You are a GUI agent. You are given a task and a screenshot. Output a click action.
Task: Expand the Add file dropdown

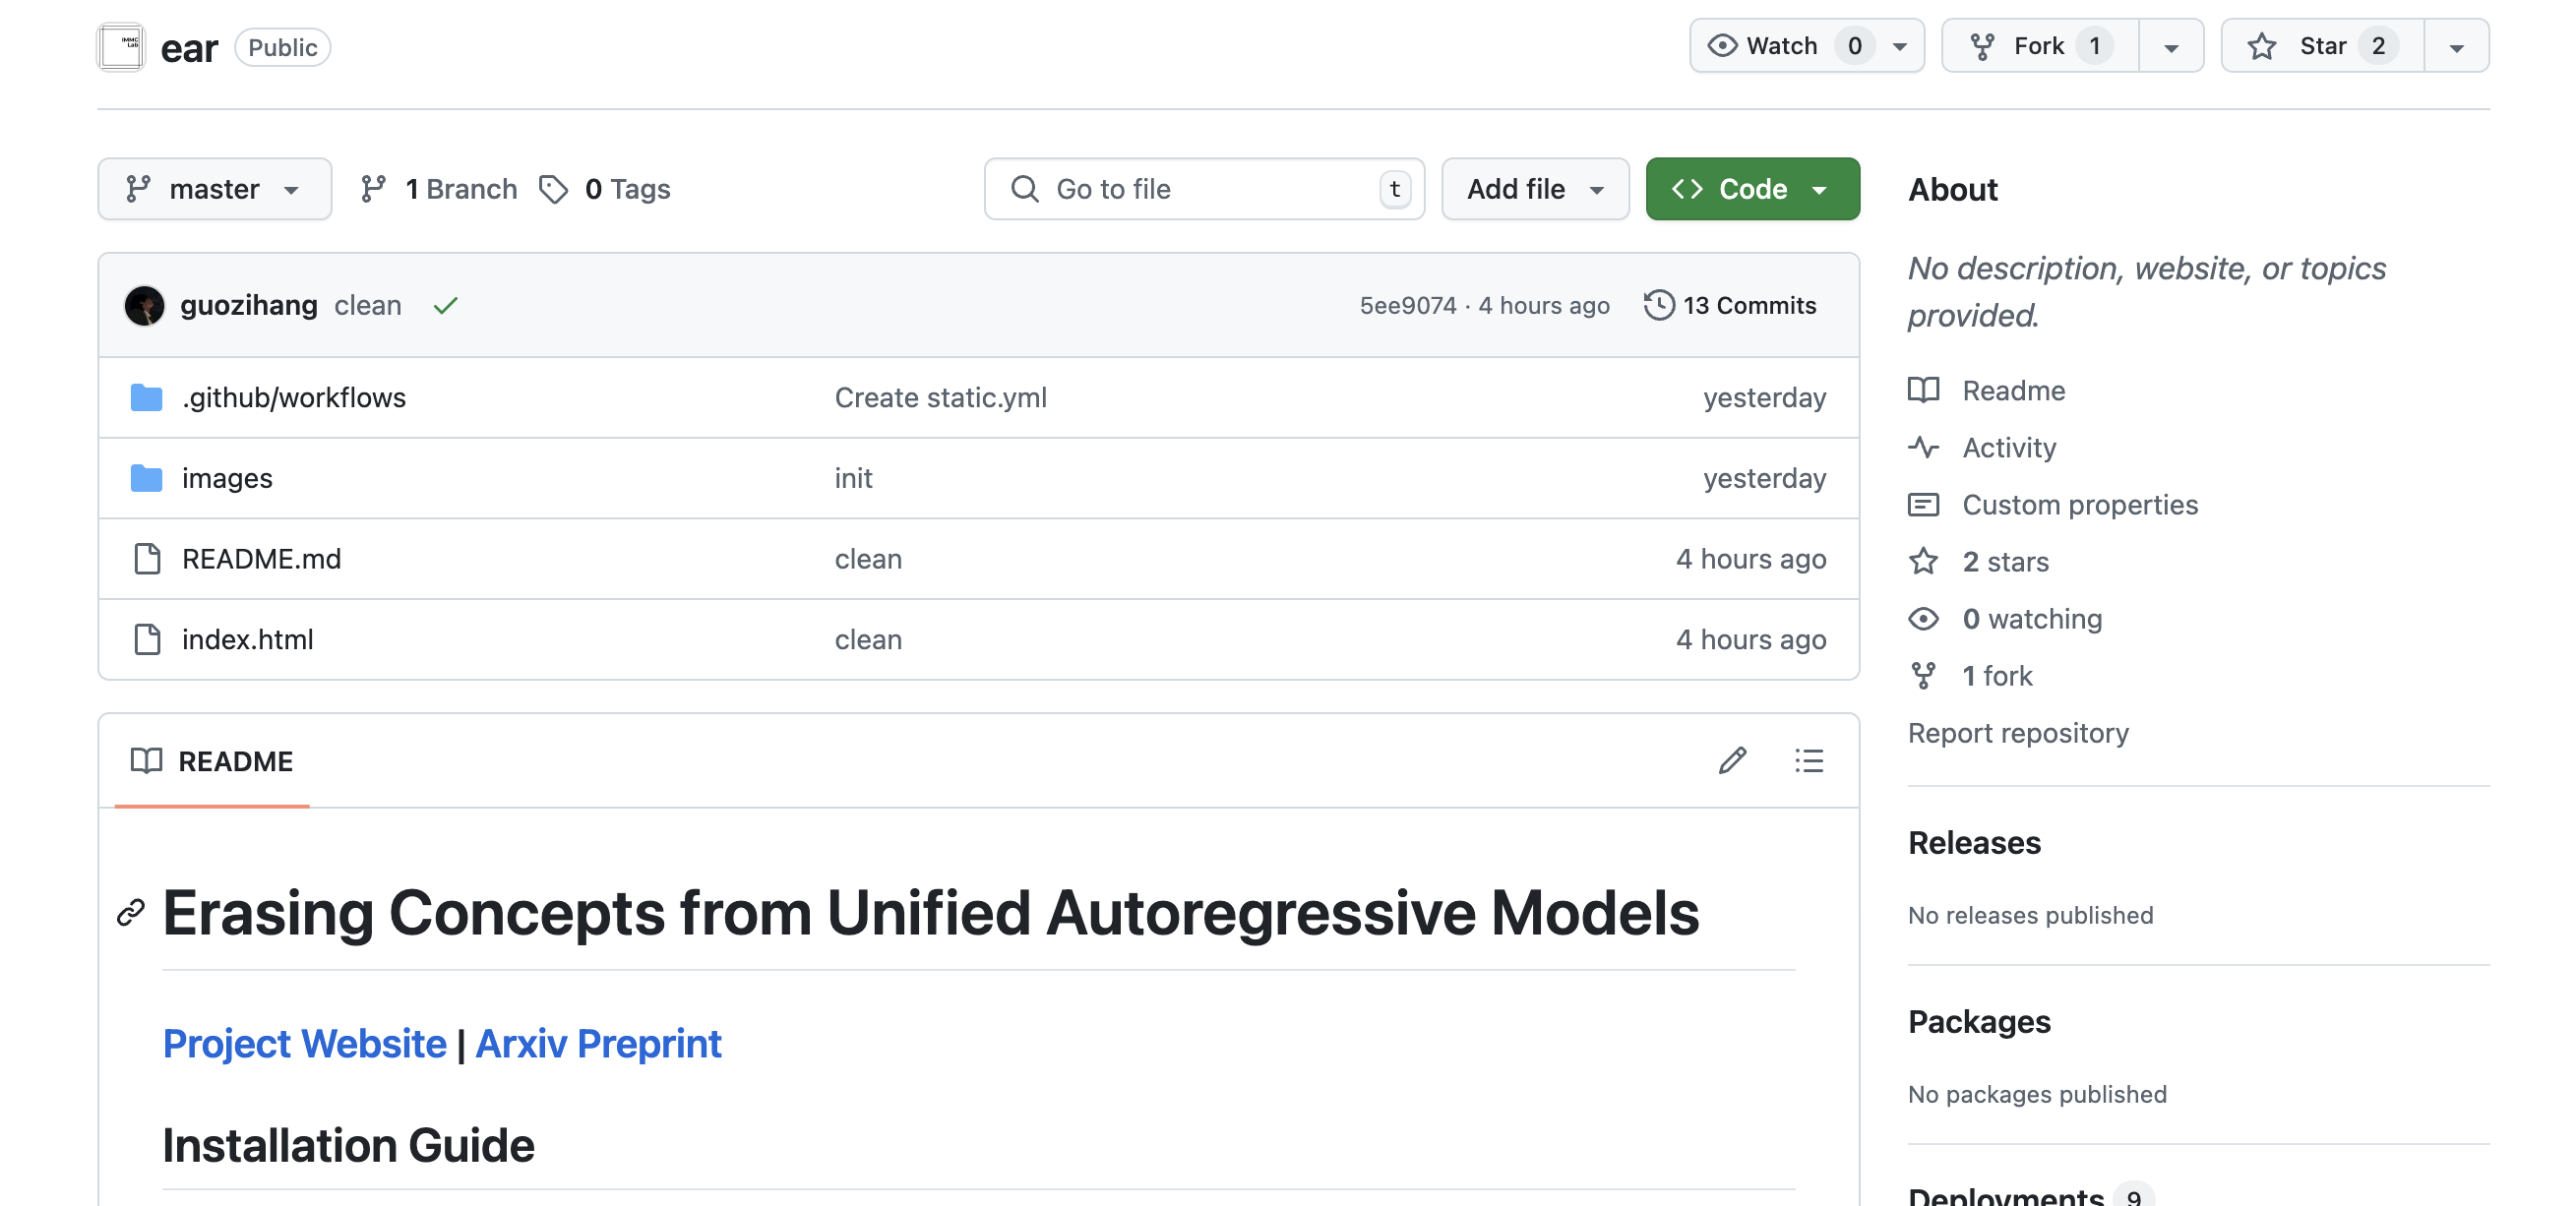tap(1535, 189)
